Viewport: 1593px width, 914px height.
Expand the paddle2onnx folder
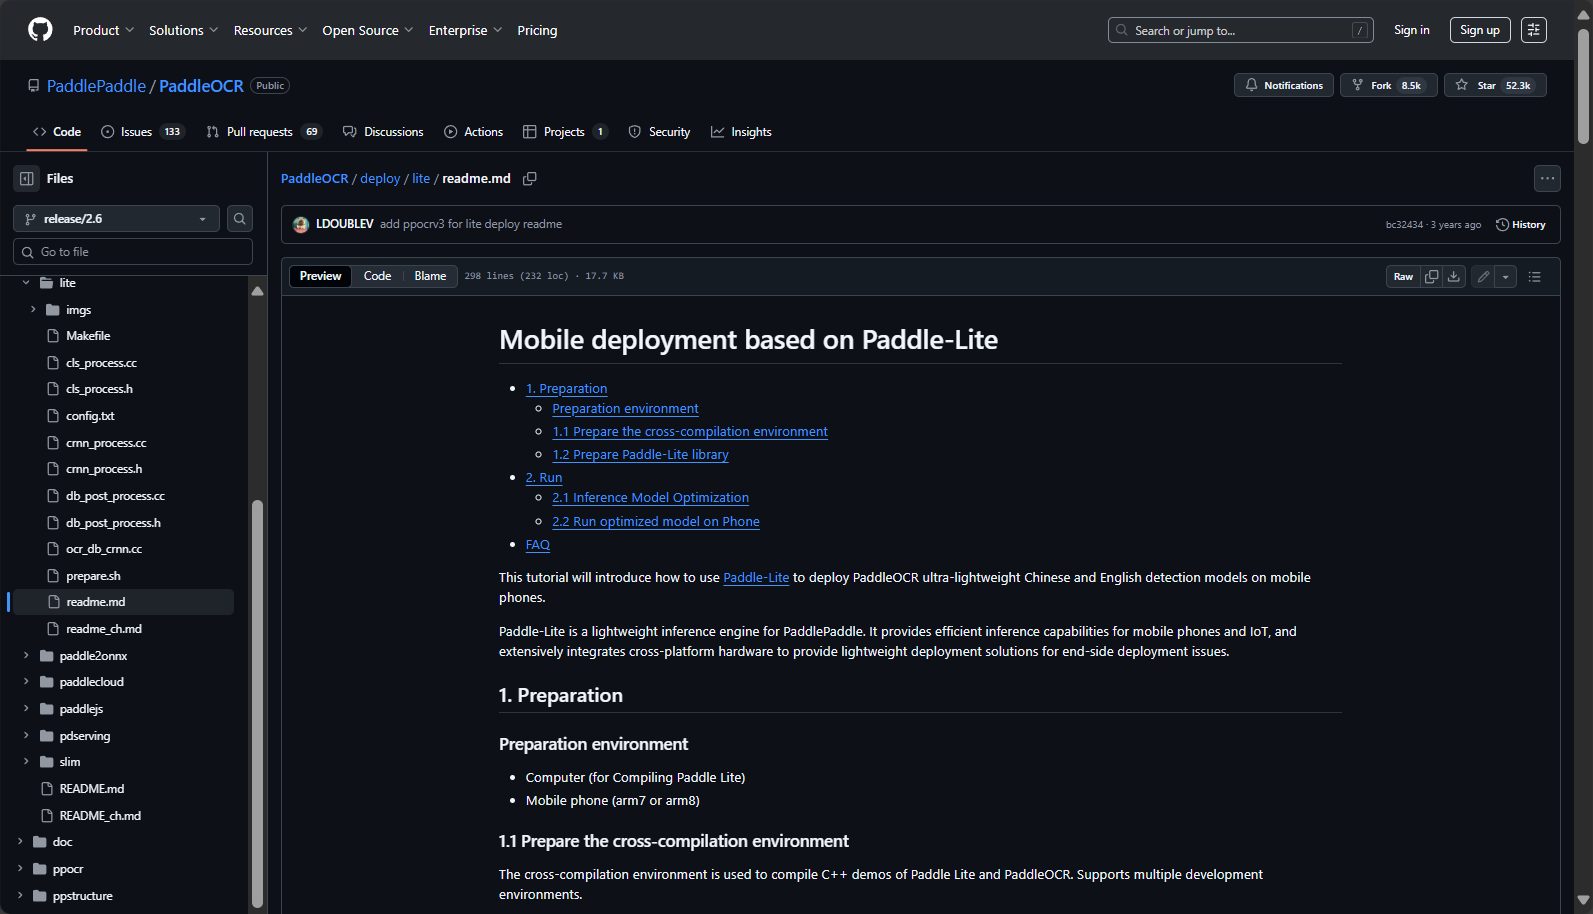26,656
